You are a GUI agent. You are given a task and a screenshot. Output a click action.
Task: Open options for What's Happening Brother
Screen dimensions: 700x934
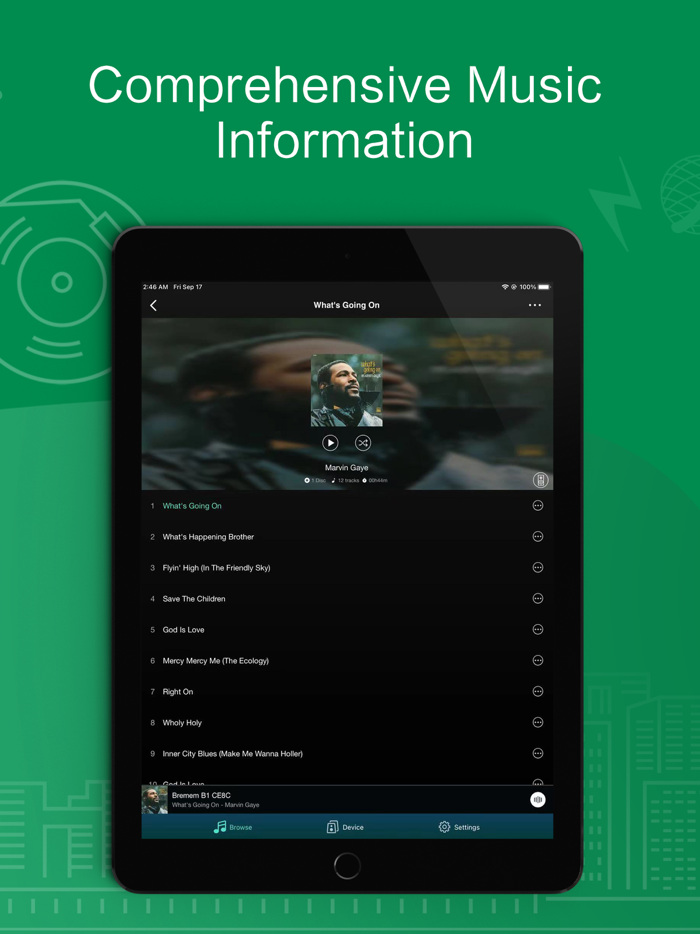(x=537, y=537)
